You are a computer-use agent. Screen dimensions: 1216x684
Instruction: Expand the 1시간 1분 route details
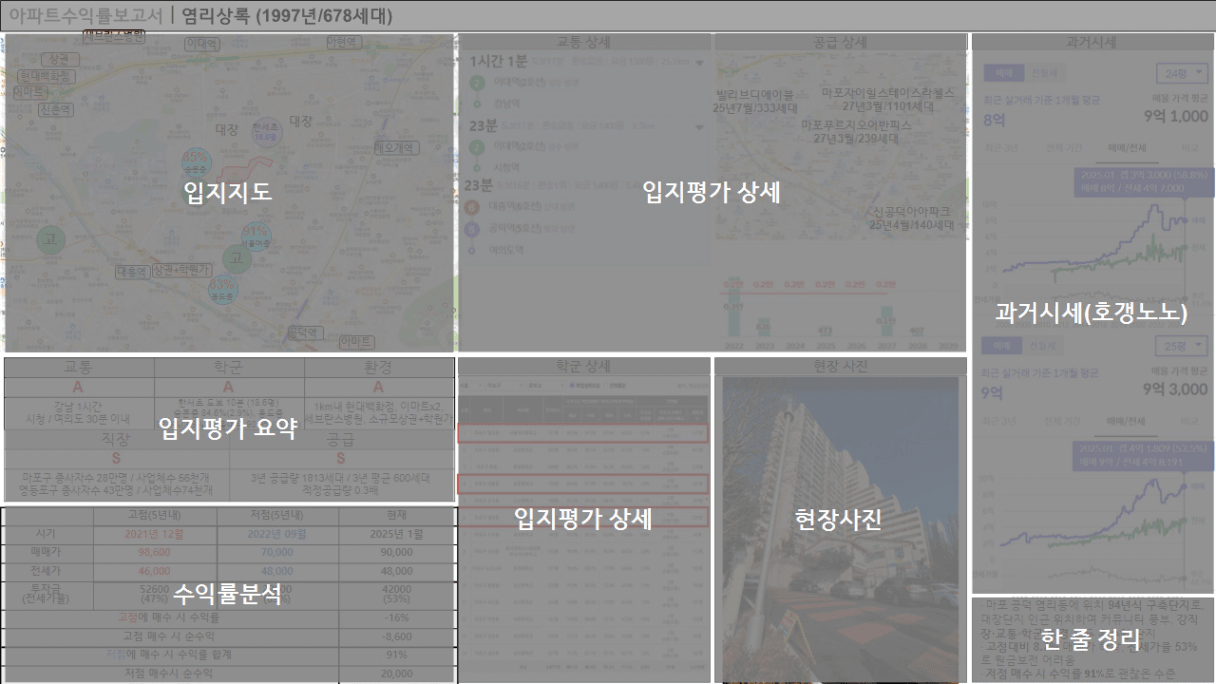click(x=700, y=62)
